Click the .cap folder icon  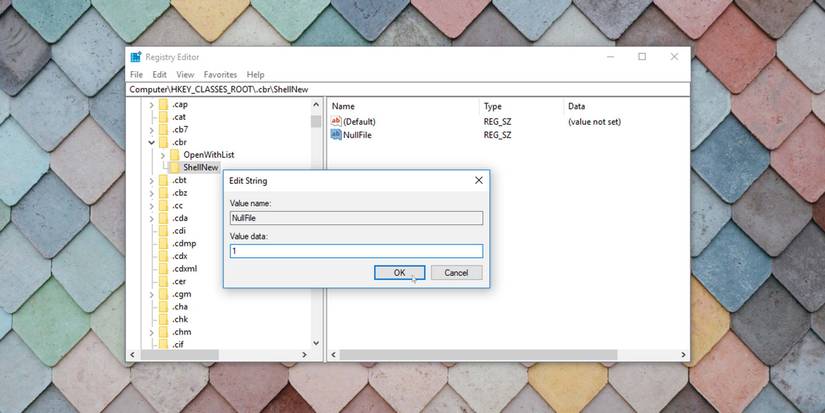click(x=163, y=104)
